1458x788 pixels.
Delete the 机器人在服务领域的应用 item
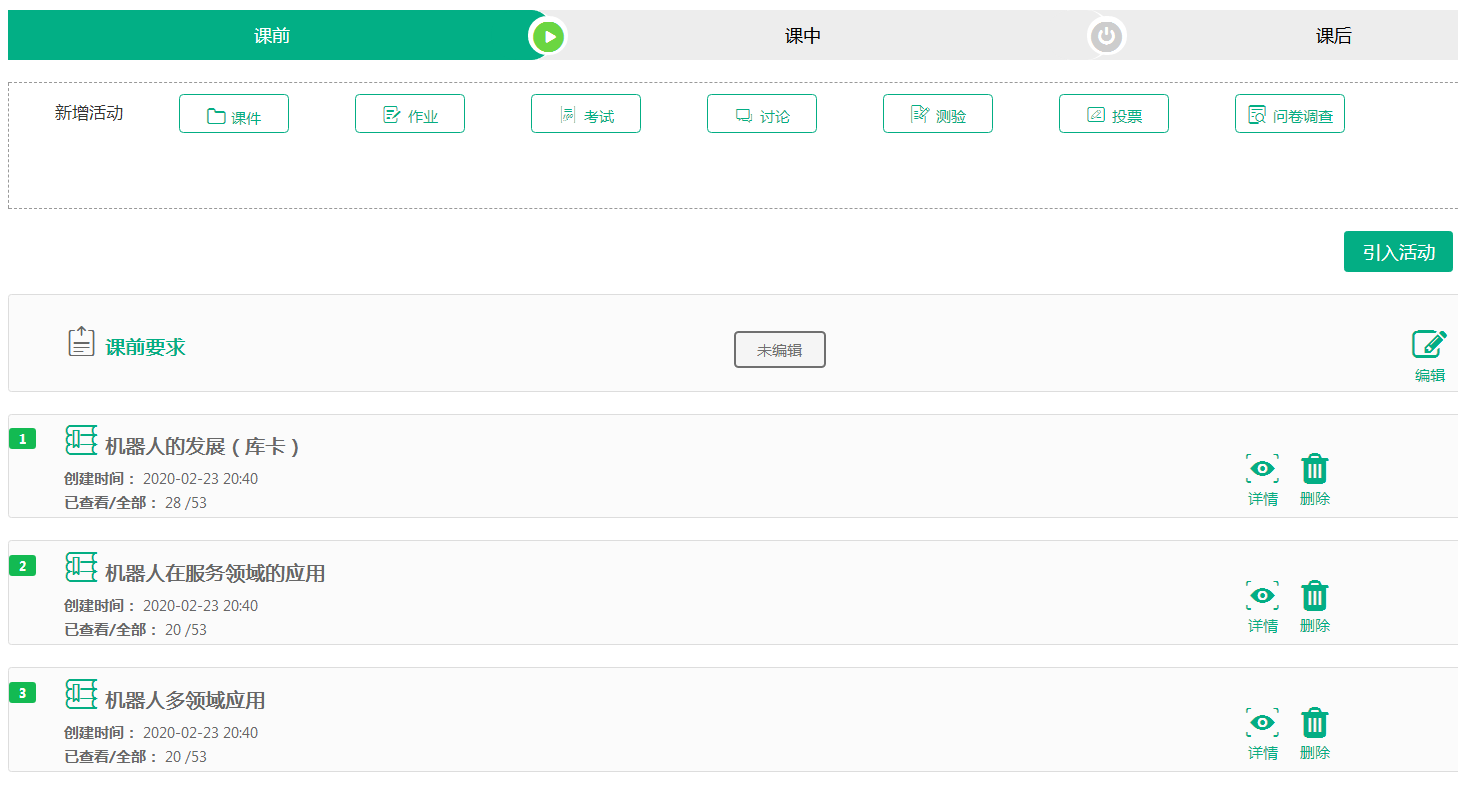tap(1314, 597)
